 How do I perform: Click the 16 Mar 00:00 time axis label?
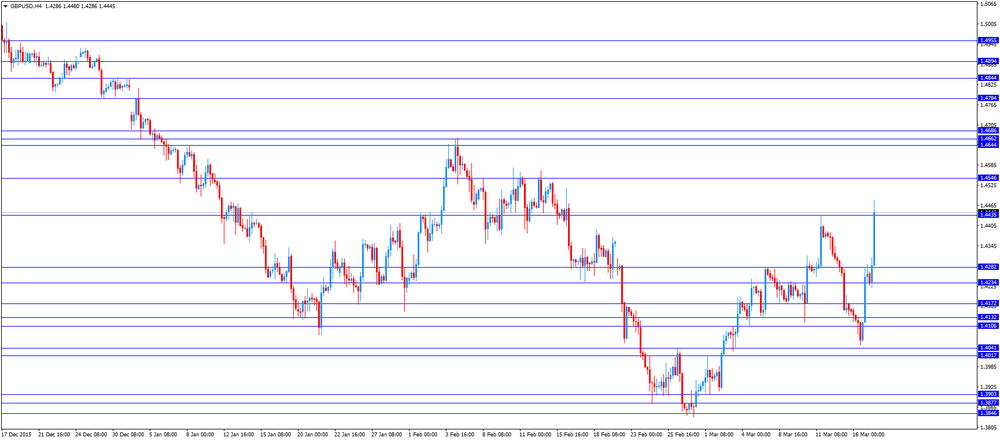[x=867, y=434]
